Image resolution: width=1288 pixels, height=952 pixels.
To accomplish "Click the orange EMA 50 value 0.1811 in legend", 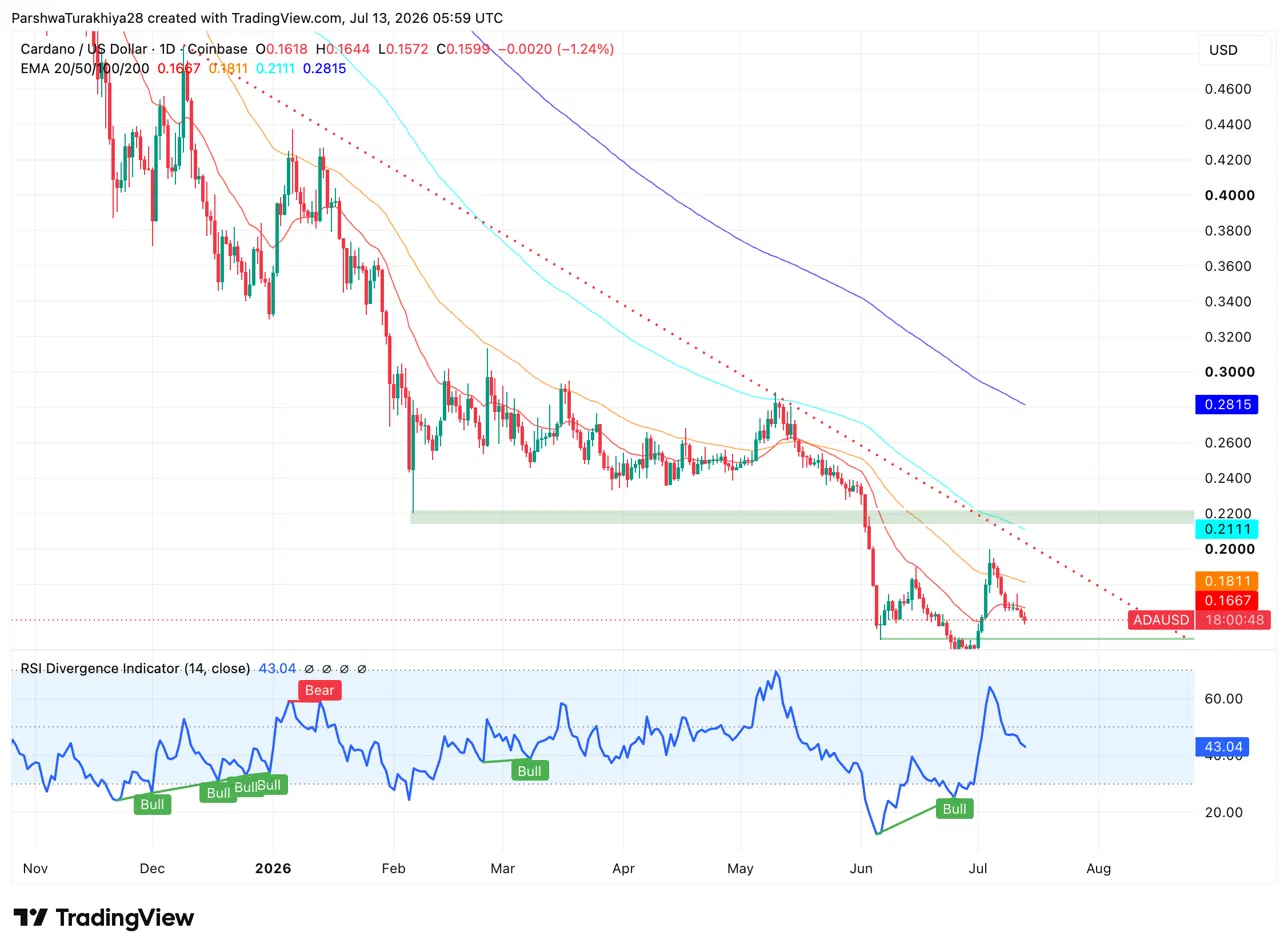I will click(228, 67).
